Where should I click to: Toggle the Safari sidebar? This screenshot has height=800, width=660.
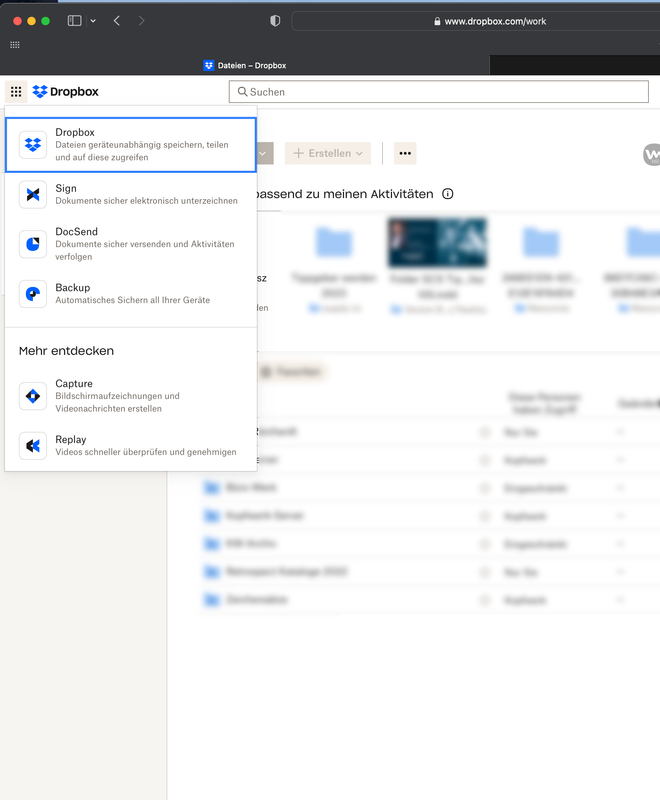click(75, 21)
